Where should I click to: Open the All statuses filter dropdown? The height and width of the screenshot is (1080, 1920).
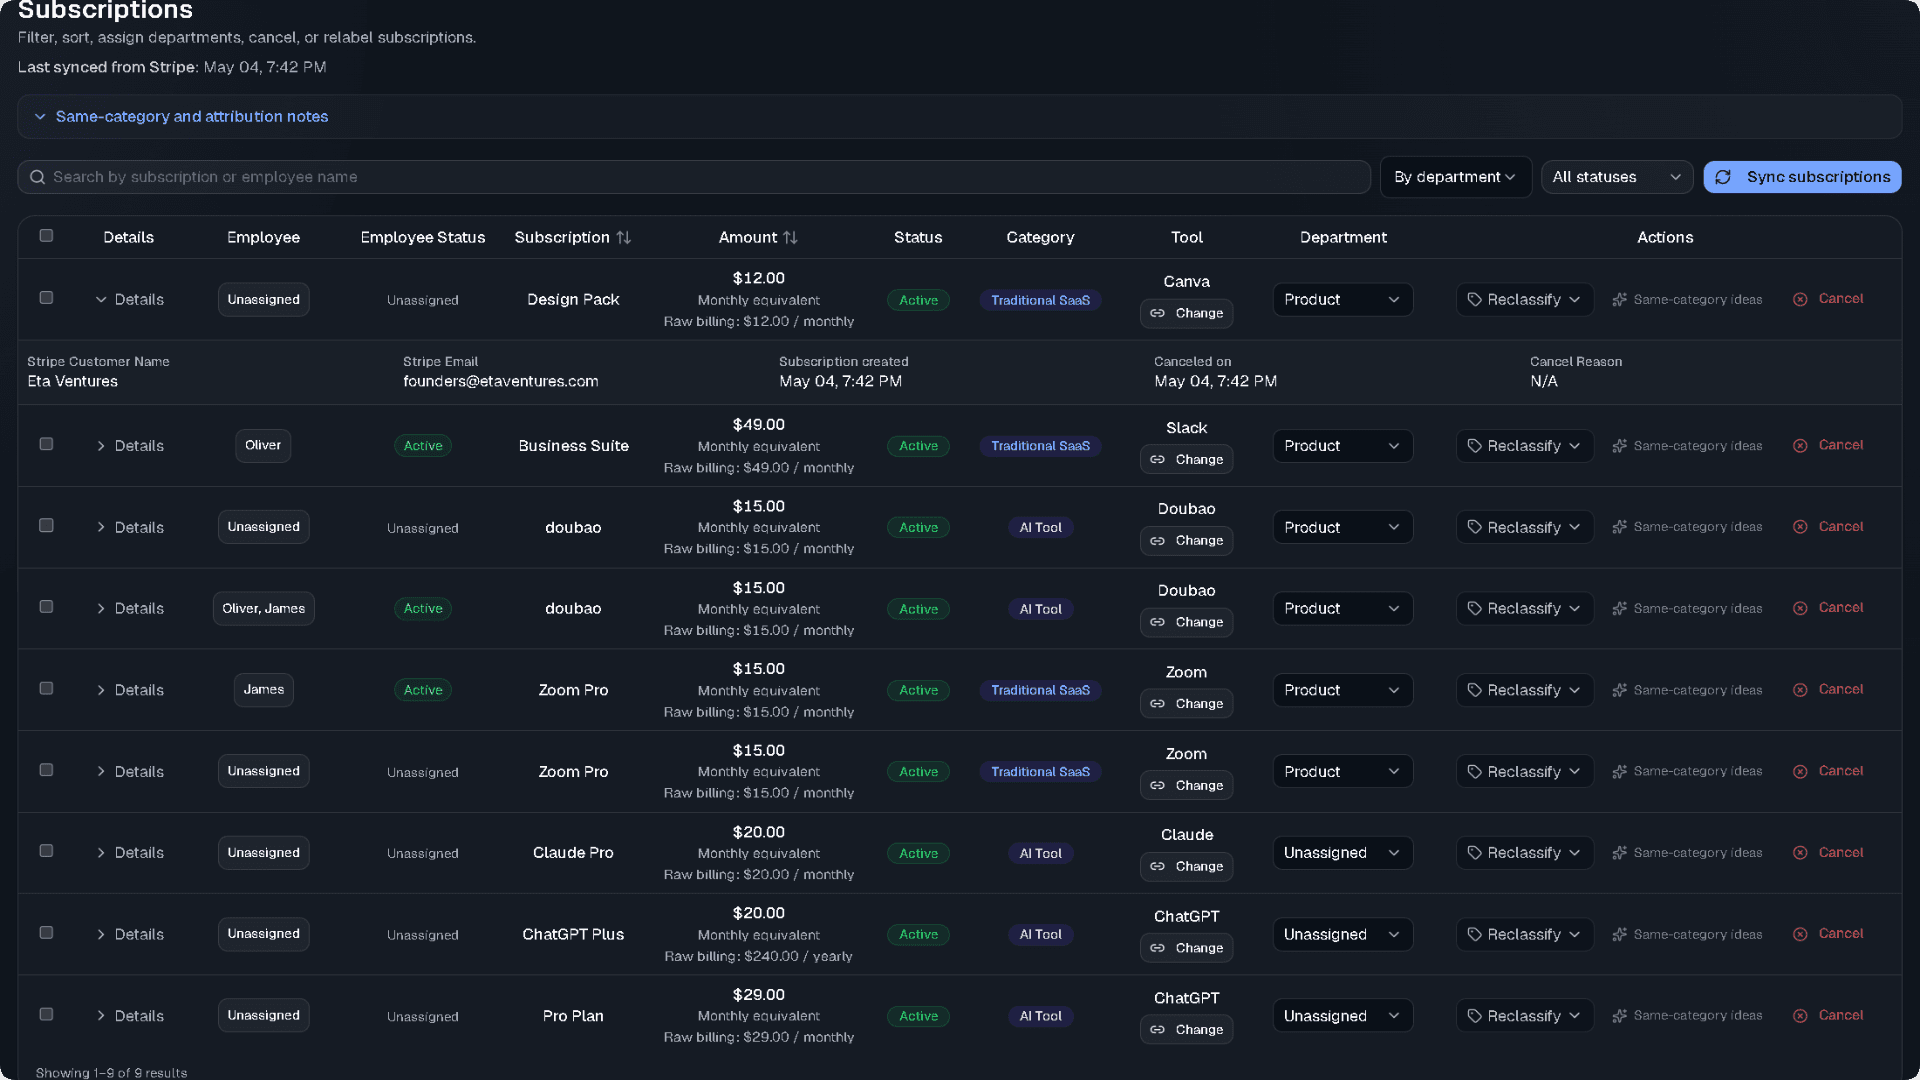pyautogui.click(x=1616, y=177)
